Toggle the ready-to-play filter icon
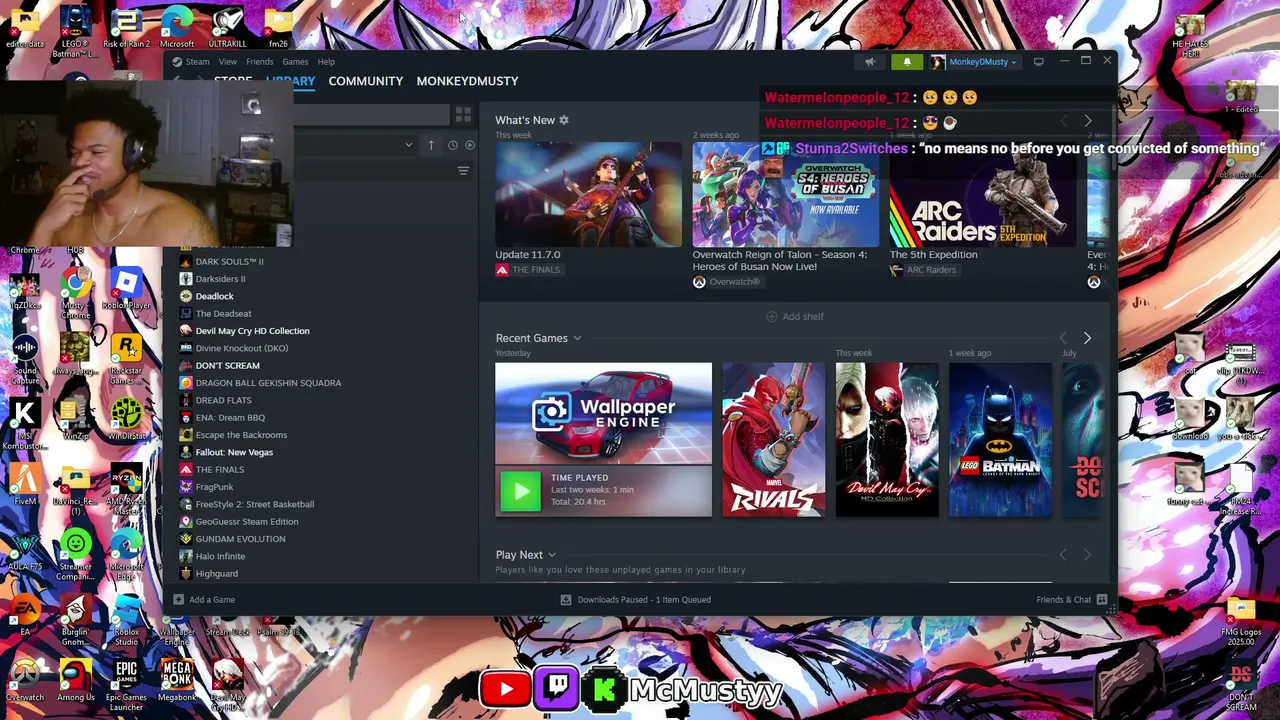 (x=470, y=145)
